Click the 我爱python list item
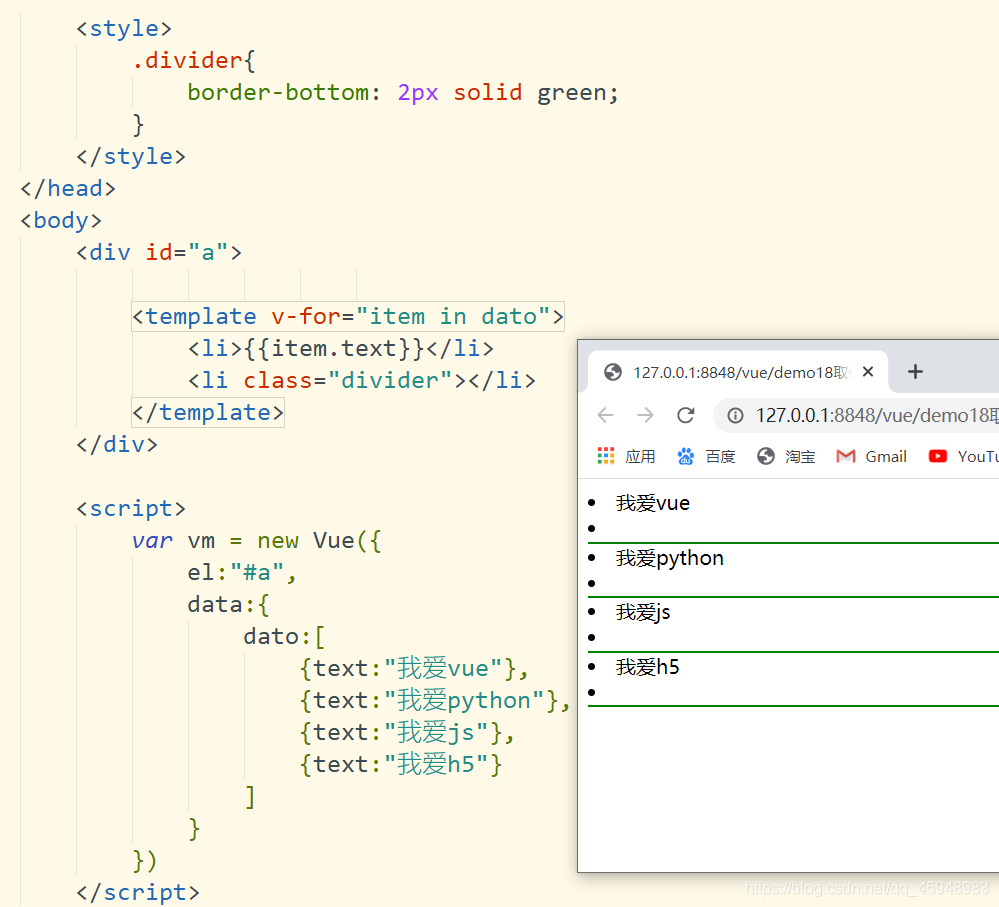This screenshot has height=907, width=999. pos(670,558)
